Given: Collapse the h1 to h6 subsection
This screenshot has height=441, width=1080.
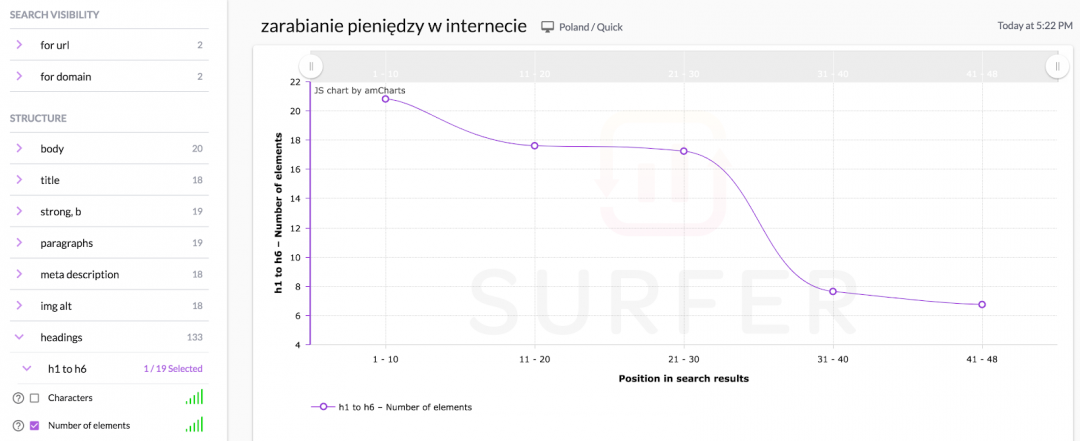Looking at the screenshot, I should [x=27, y=369].
